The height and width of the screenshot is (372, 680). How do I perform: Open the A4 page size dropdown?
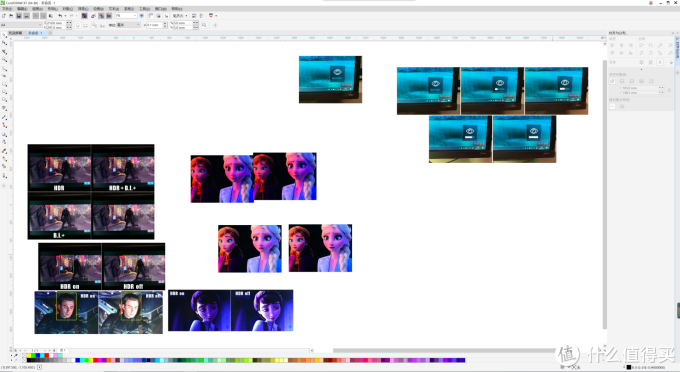(21, 25)
